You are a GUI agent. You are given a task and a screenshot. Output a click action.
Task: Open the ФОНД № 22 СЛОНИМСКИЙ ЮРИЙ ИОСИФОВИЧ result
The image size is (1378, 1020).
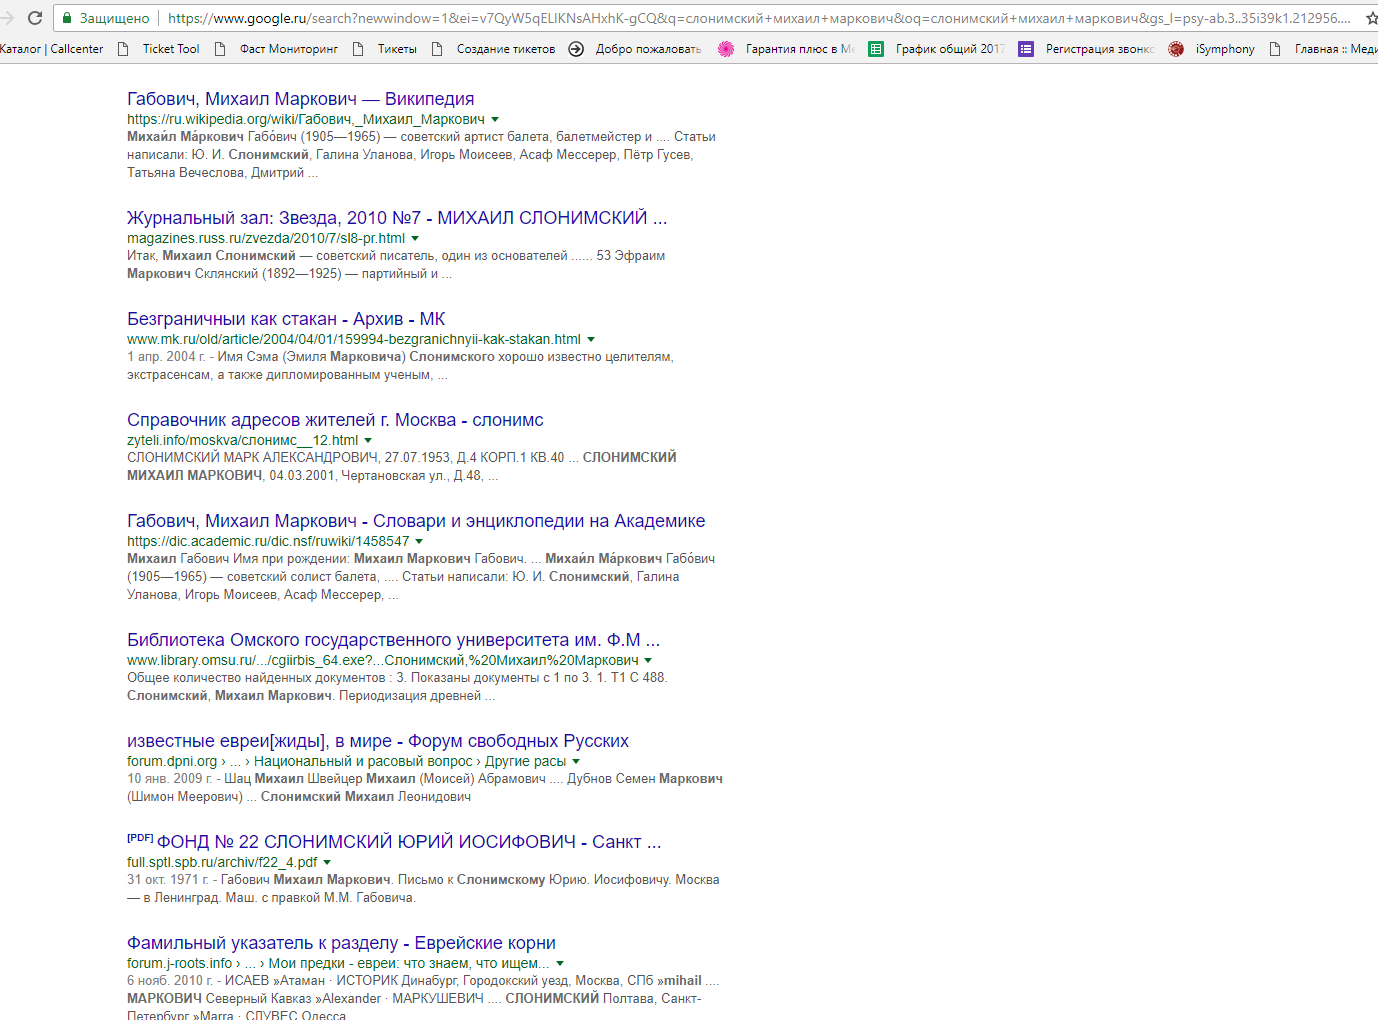[x=409, y=842]
